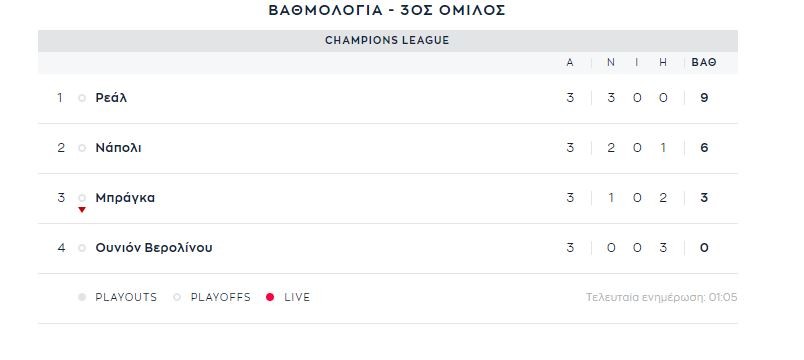Screen dimensions: 804x360
Task: Click the ΒΑΘ points column header
Action: 704,63
